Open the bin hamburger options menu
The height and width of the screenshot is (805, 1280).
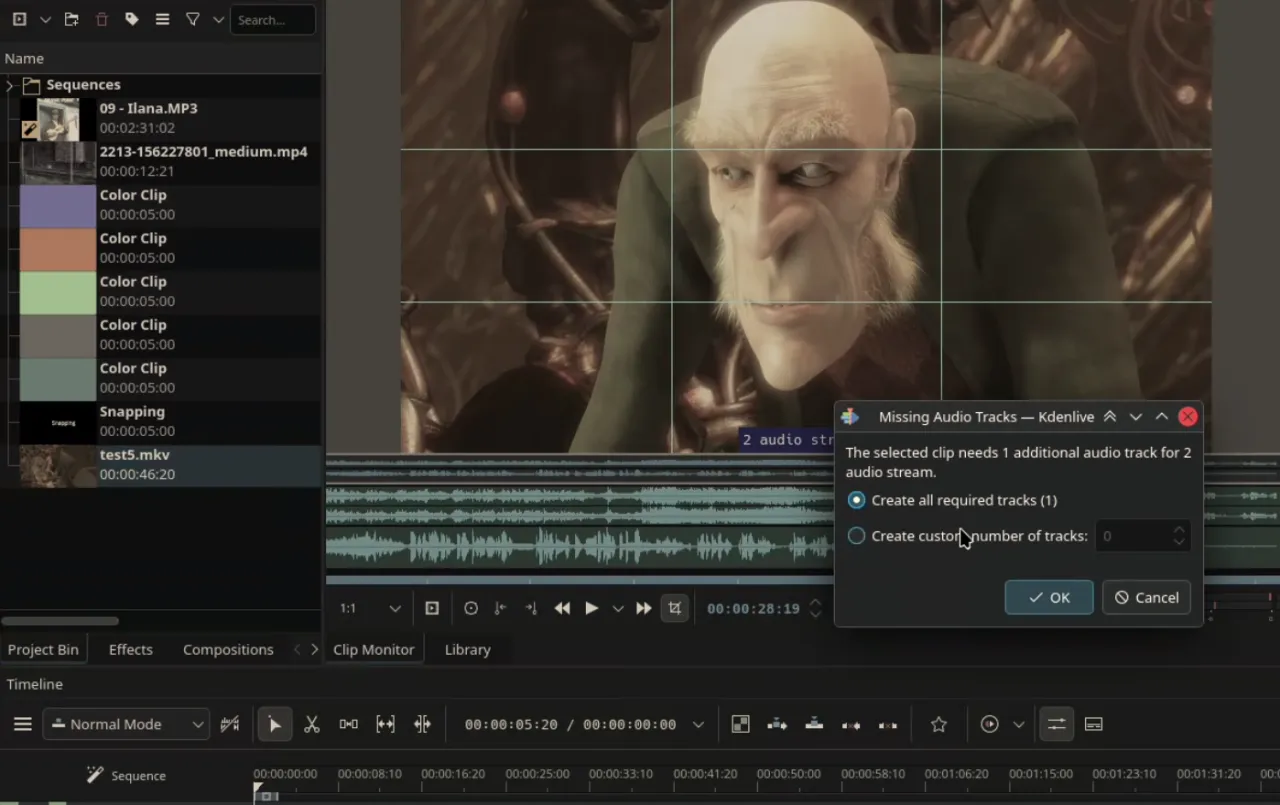click(x=162, y=19)
